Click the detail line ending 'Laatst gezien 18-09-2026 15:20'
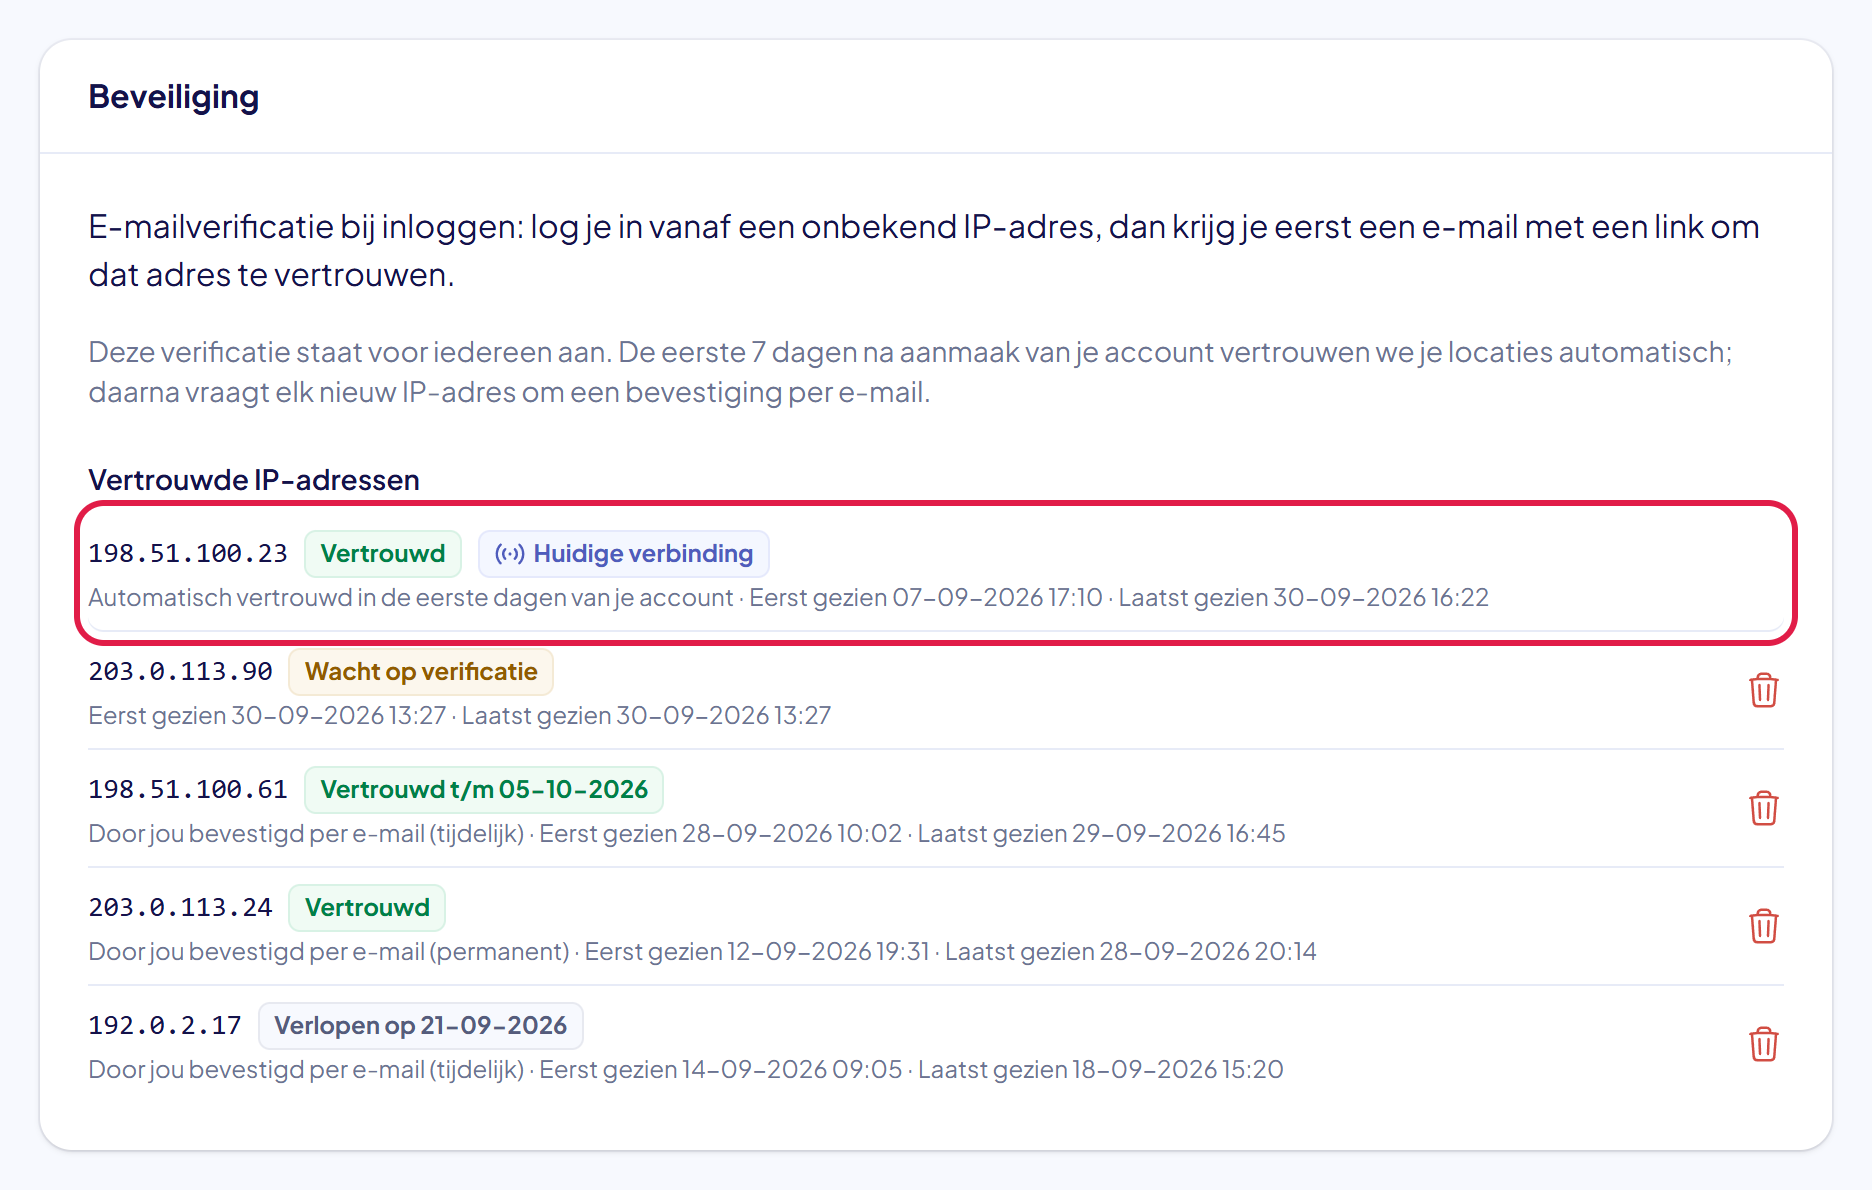1872x1190 pixels. 686,1070
